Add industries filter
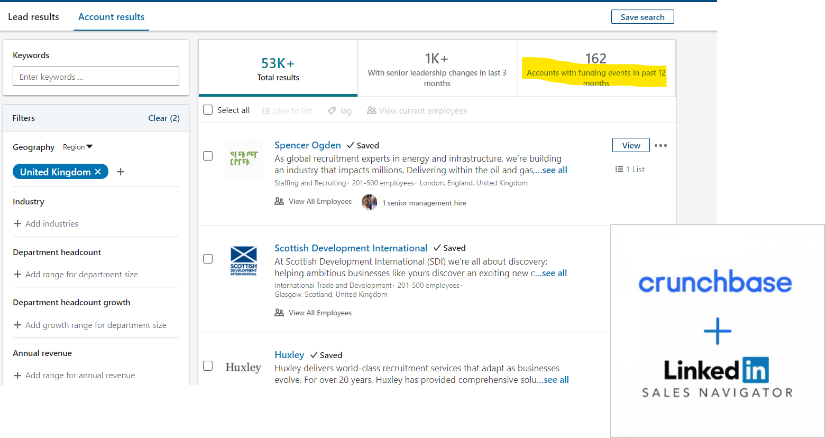The width and height of the screenshot is (825, 438). pos(46,224)
